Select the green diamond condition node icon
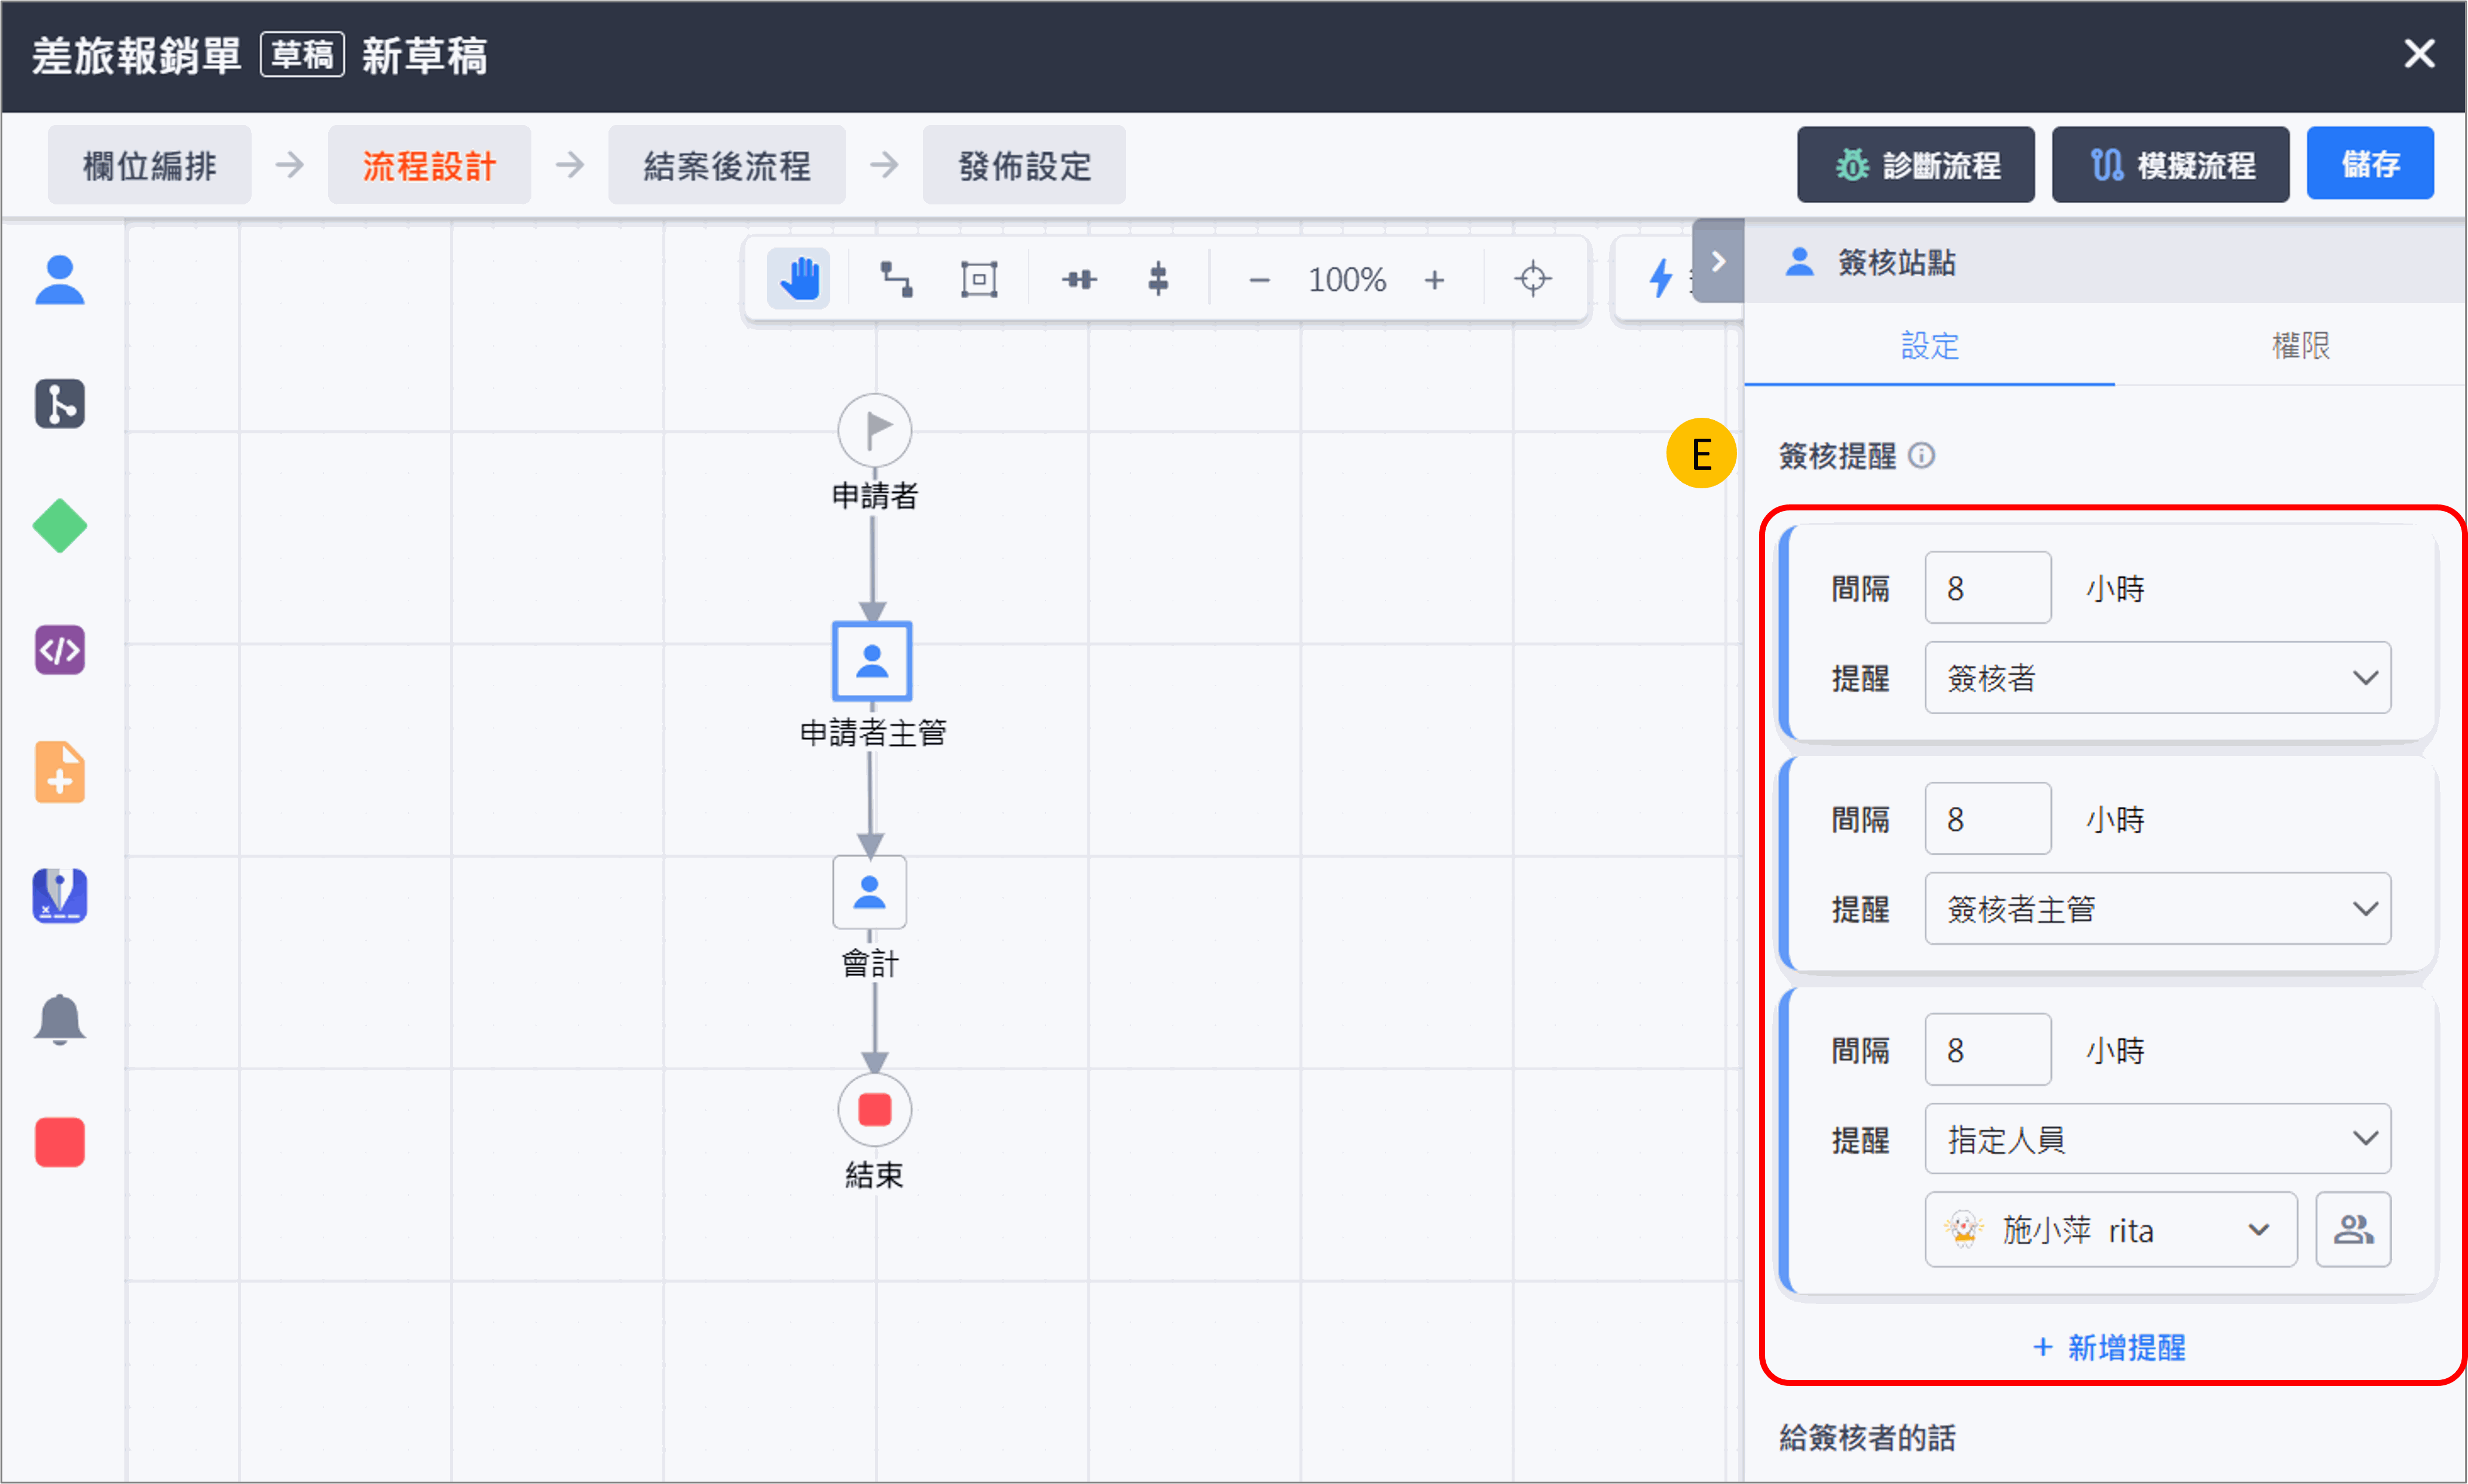The width and height of the screenshot is (2468, 1484). point(60,526)
